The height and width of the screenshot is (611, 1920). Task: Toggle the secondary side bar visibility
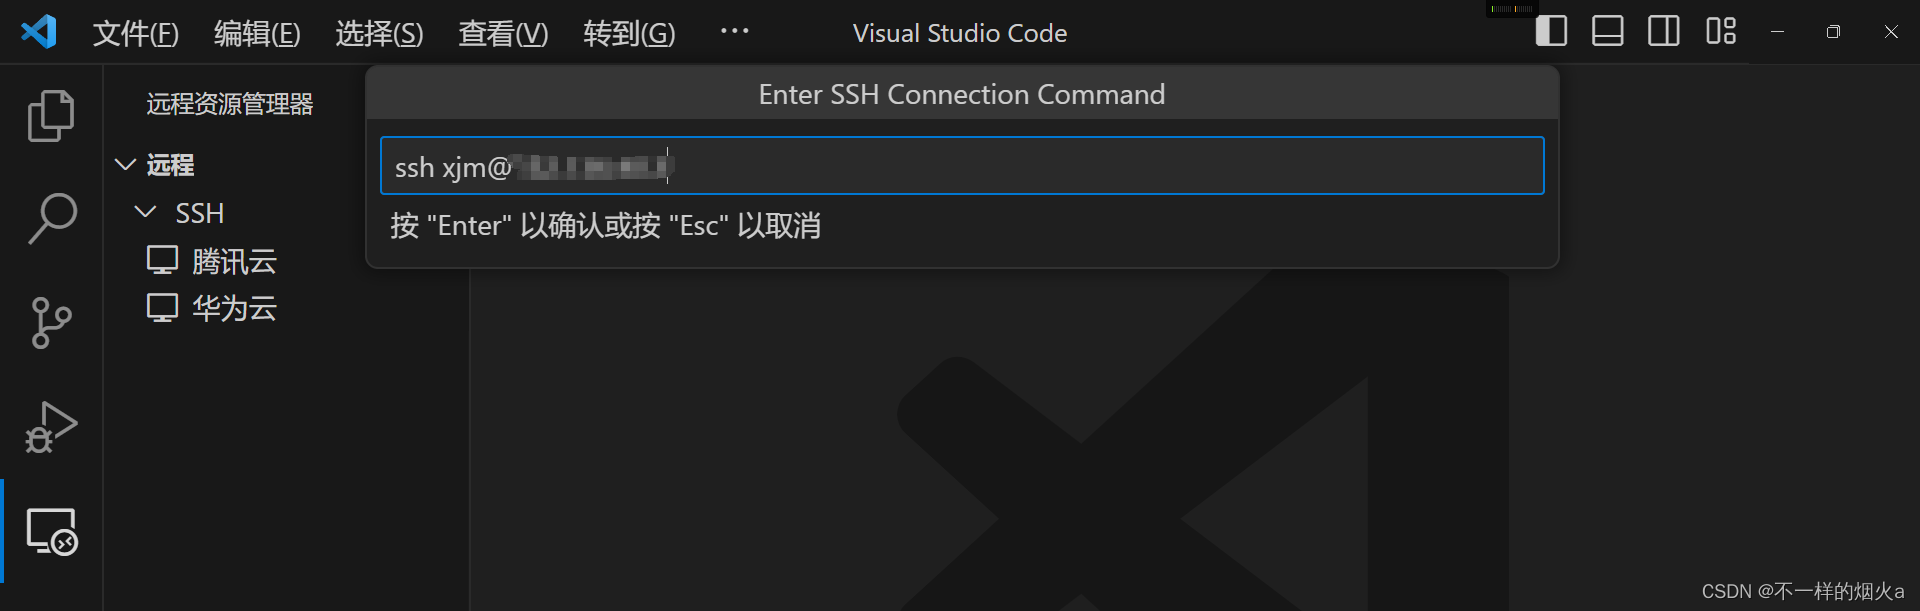pyautogui.click(x=1664, y=31)
